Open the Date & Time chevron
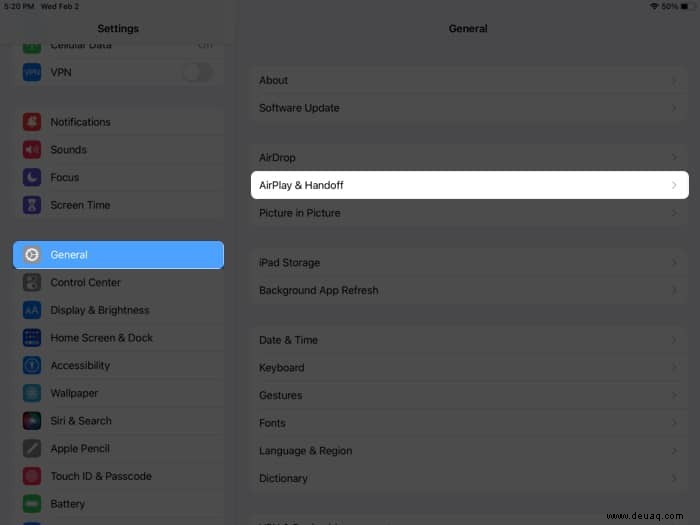The height and width of the screenshot is (525, 700). (x=674, y=340)
